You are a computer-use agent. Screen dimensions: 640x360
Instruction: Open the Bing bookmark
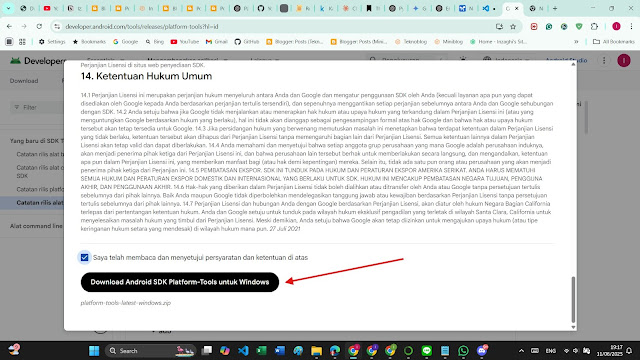click(155, 42)
